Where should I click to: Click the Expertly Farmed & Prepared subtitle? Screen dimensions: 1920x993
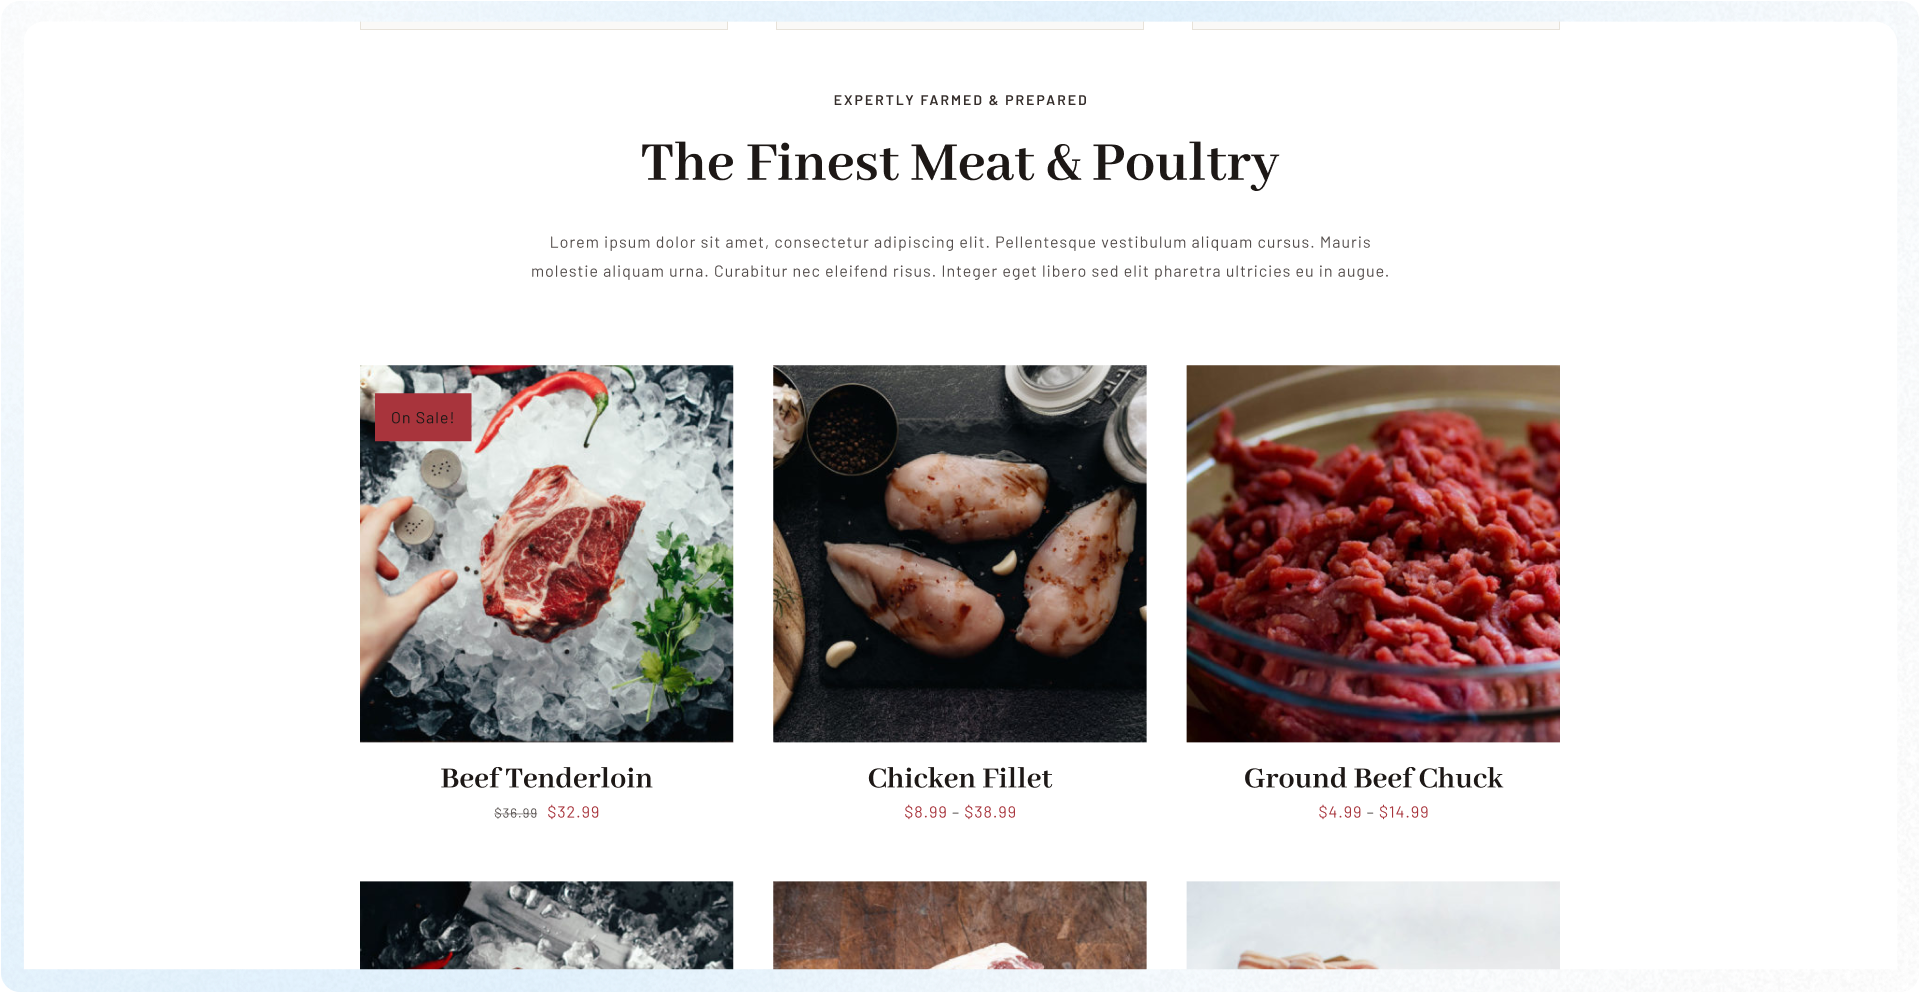(960, 100)
